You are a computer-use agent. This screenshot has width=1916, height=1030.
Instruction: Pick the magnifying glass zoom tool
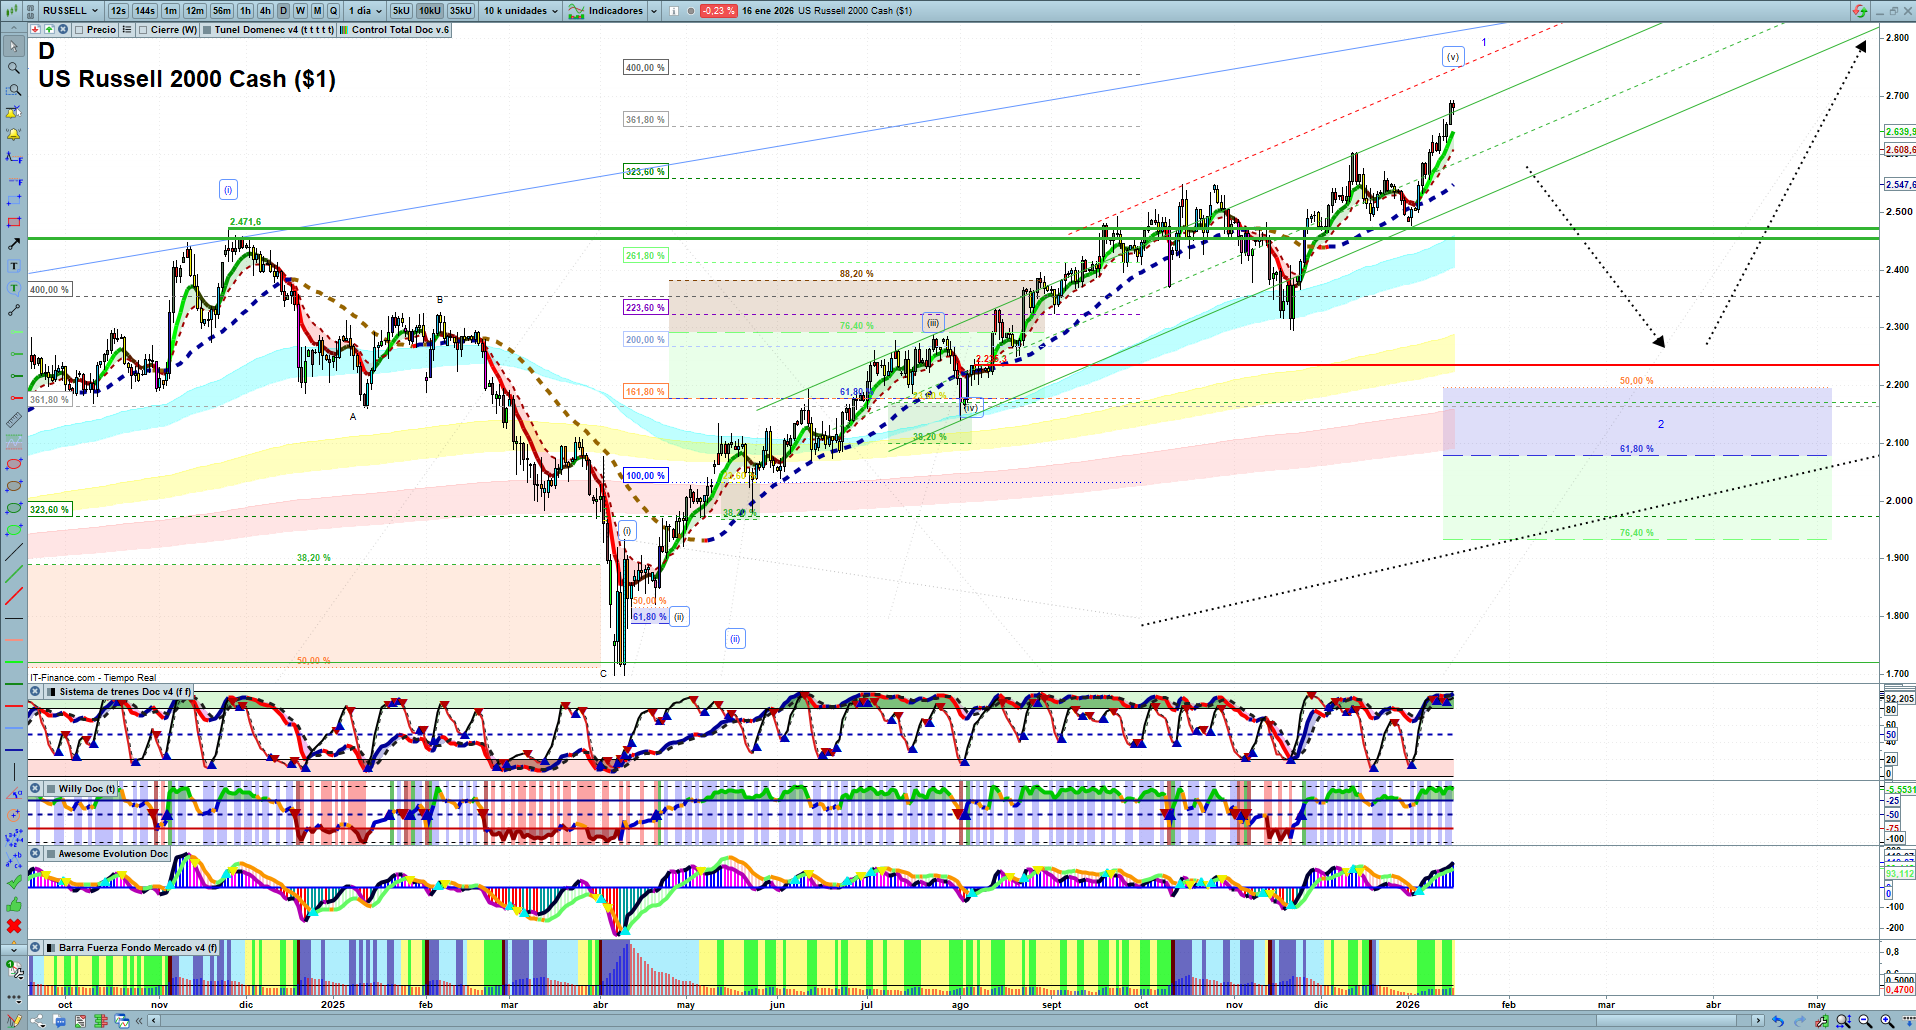pos(14,68)
